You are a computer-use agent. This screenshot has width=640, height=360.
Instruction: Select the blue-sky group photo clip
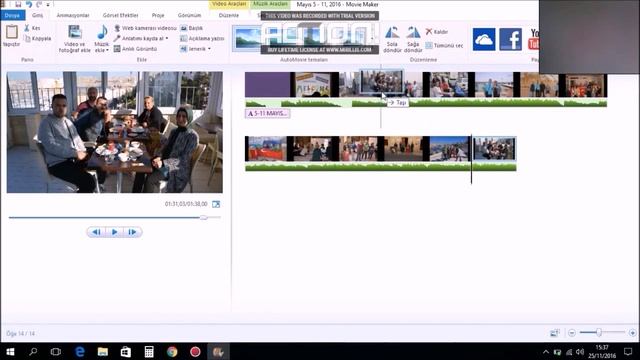(x=449, y=149)
